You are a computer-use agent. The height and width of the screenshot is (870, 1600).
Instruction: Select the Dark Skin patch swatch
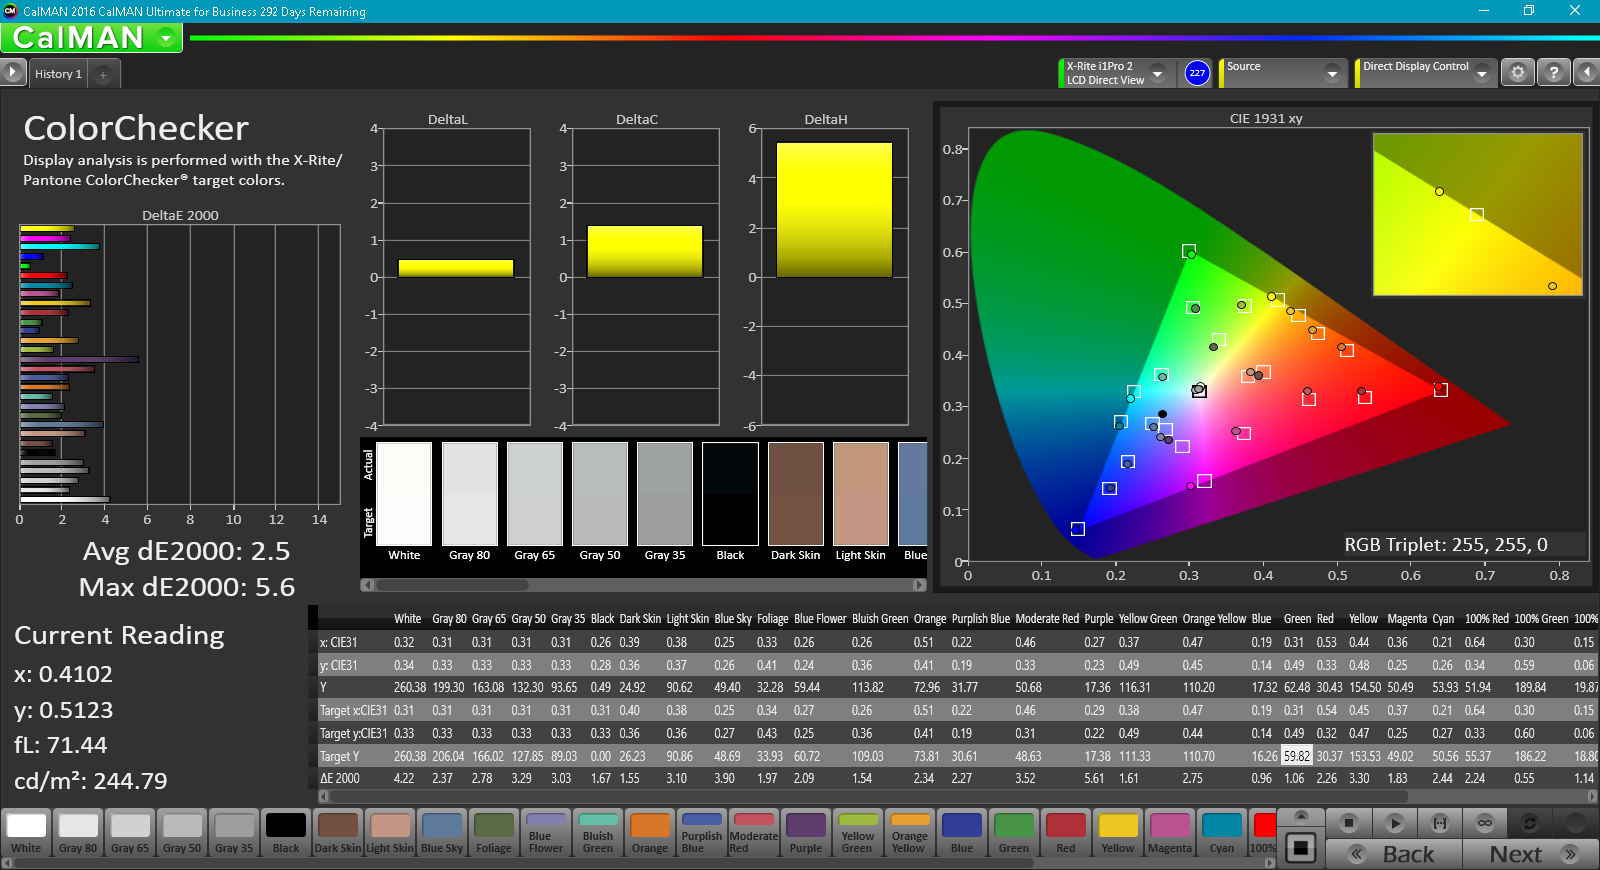[338, 833]
